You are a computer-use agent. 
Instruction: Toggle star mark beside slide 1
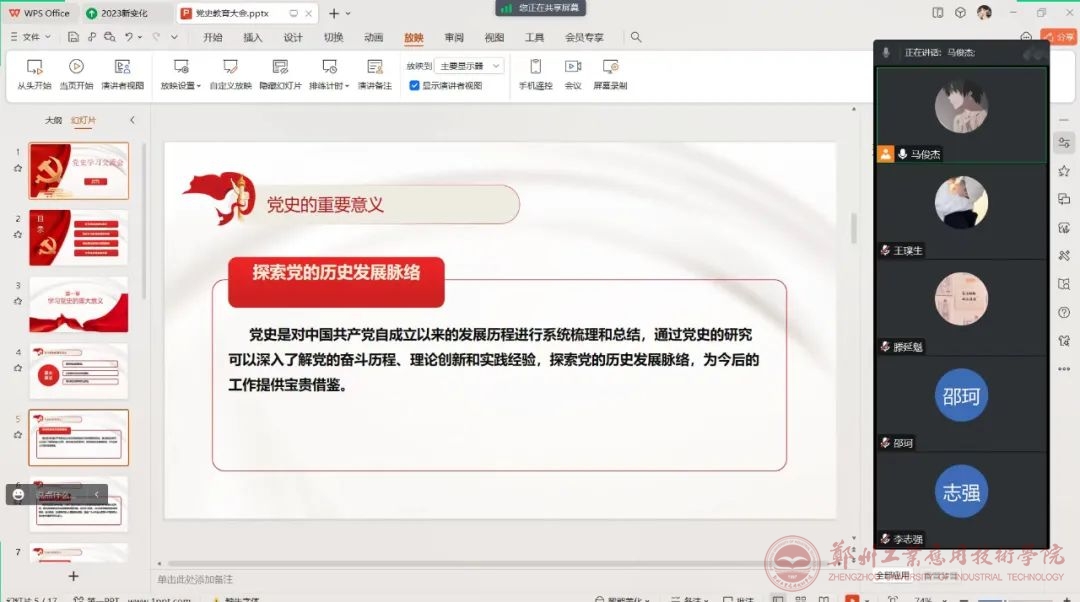(17, 169)
